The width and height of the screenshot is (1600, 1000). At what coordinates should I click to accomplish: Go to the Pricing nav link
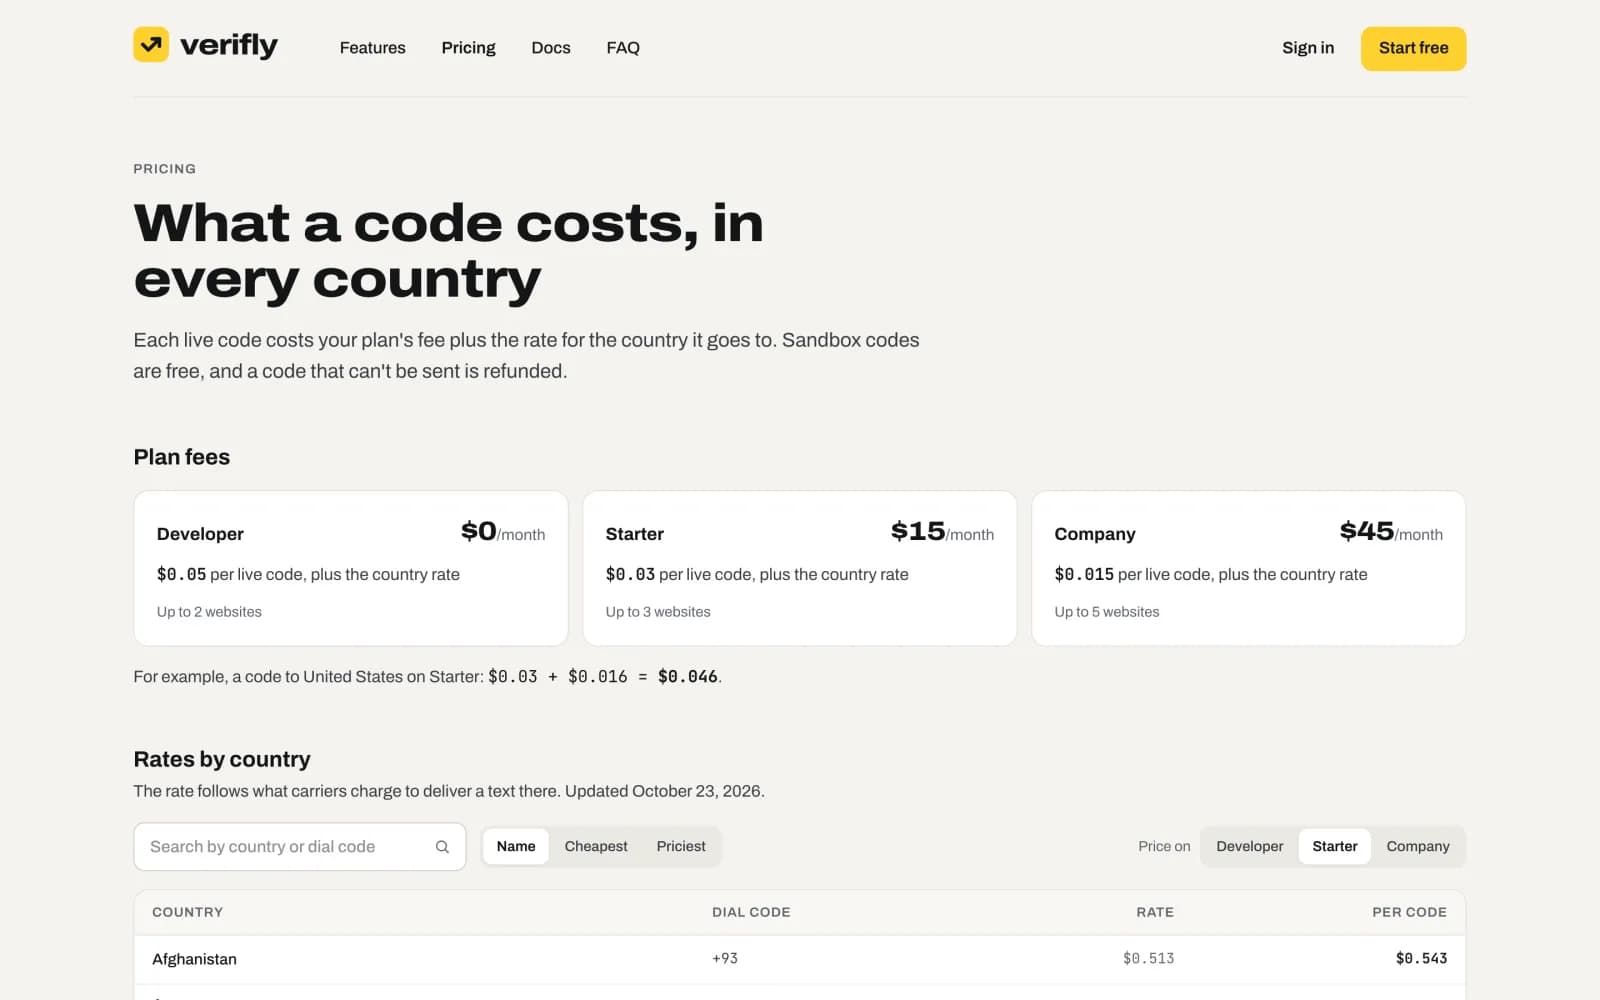(x=468, y=48)
